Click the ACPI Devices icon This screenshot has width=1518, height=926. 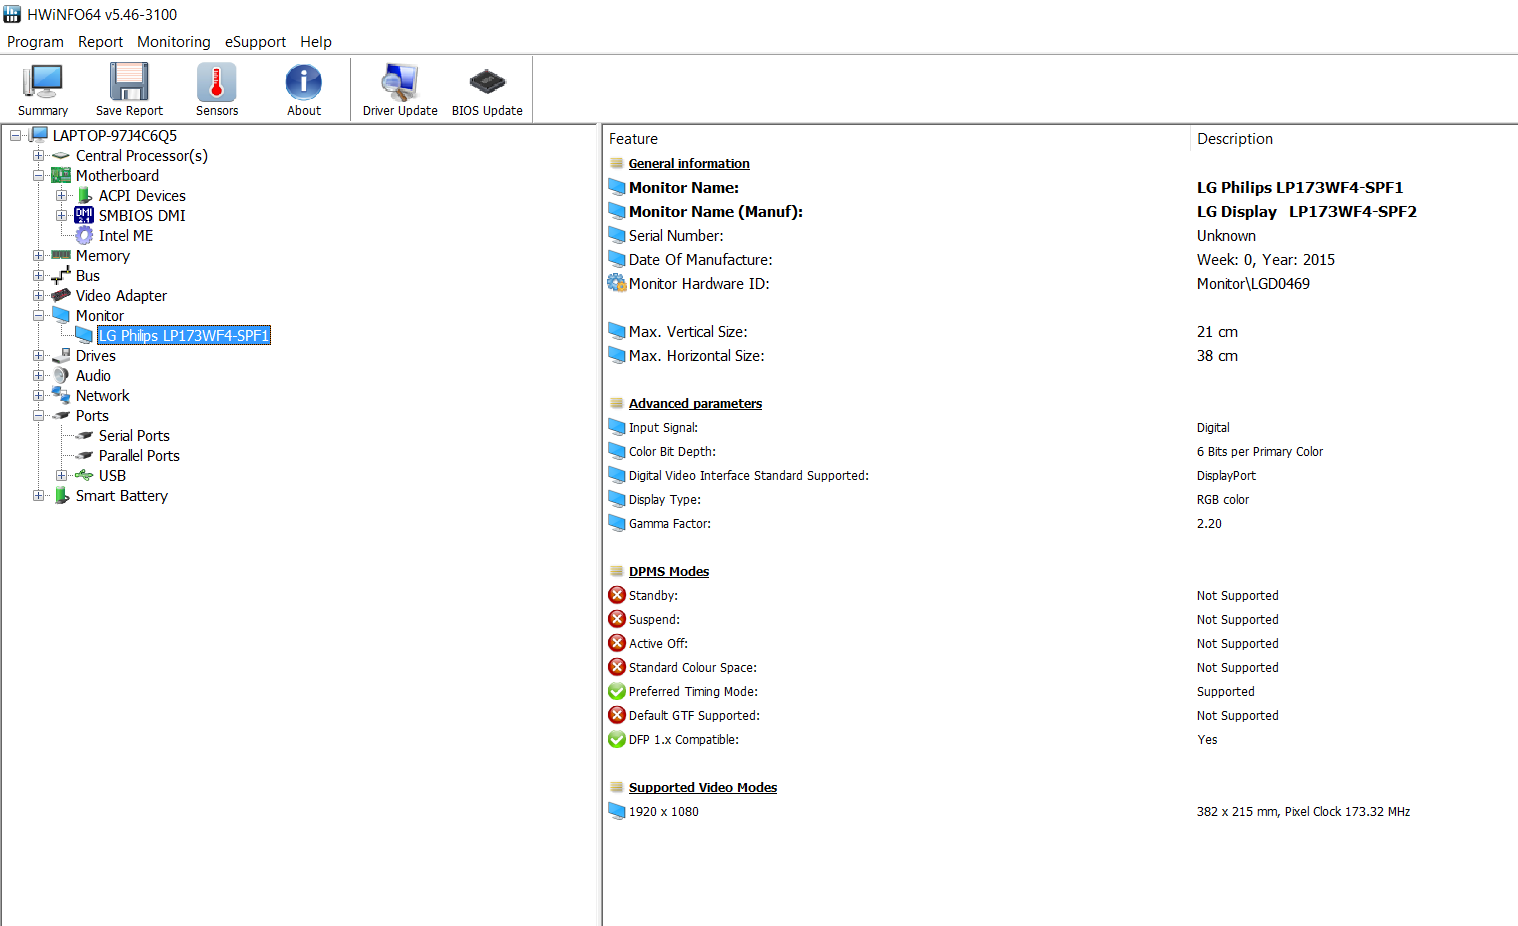coord(85,195)
